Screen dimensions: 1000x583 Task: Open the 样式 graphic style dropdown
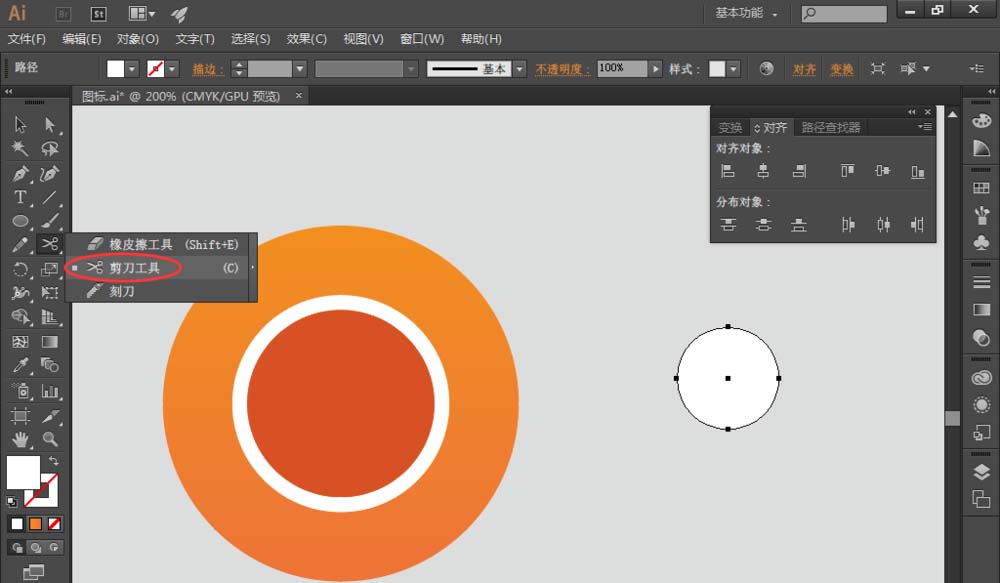pos(733,69)
